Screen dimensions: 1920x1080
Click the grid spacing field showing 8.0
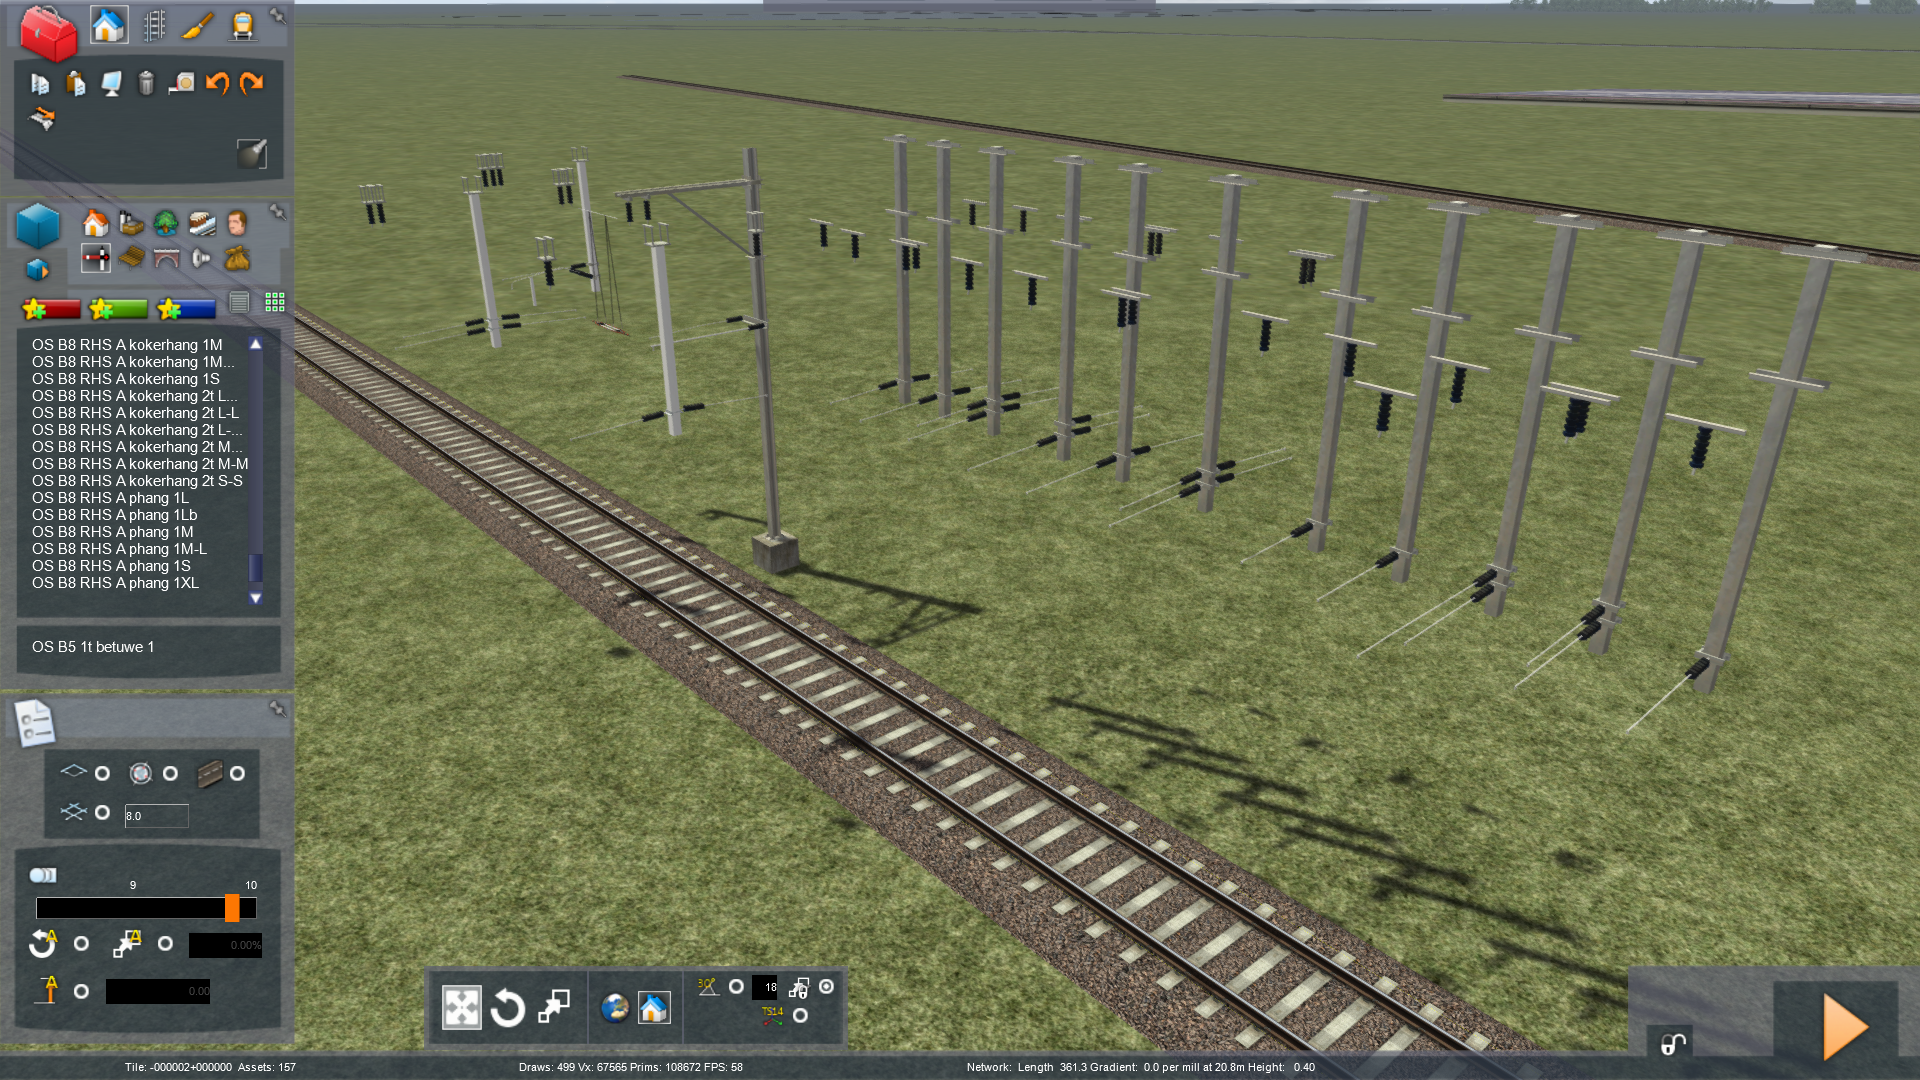156,816
